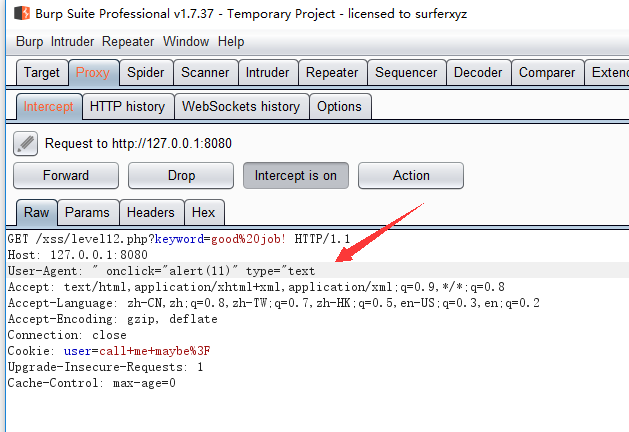Open the Help menu
Screen dimensions: 629x432
pyautogui.click(x=231, y=41)
